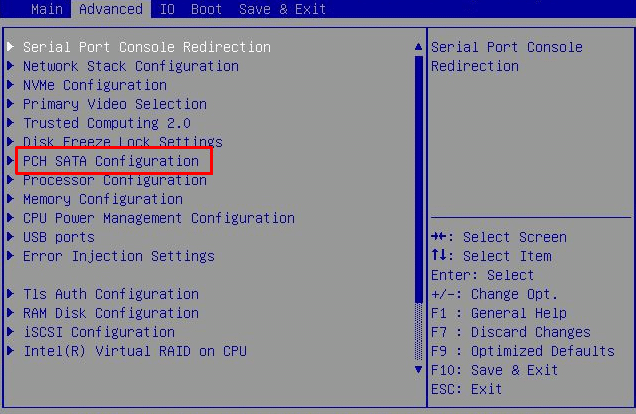Screen dimensions: 636x414
Task: Choose PCH SATA Configuration
Action: [x=110, y=161]
